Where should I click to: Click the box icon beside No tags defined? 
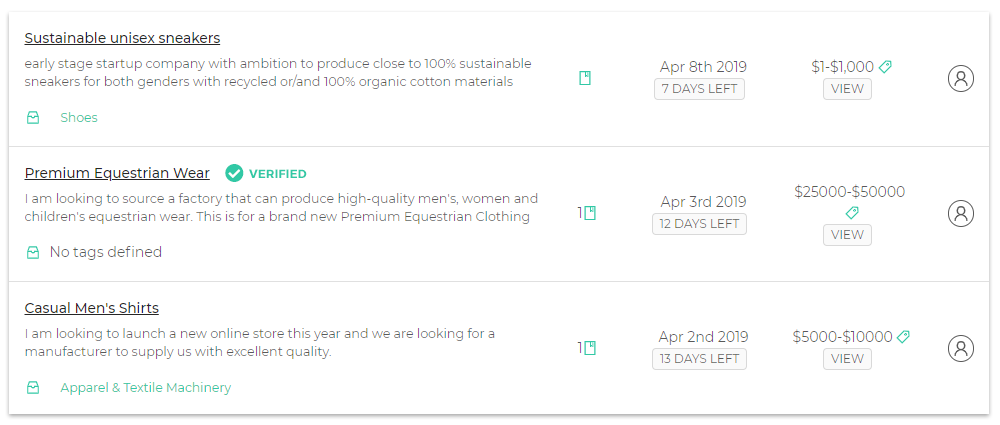[x=33, y=253]
